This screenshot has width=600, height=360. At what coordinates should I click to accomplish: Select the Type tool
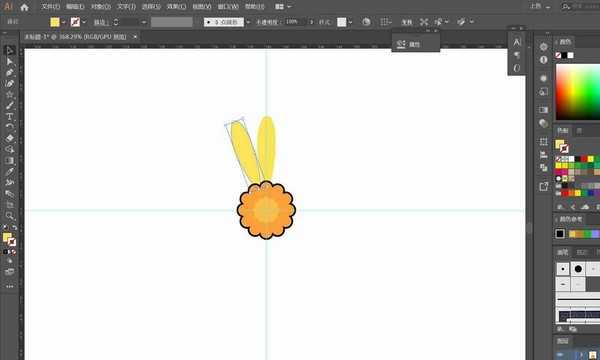click(x=10, y=116)
